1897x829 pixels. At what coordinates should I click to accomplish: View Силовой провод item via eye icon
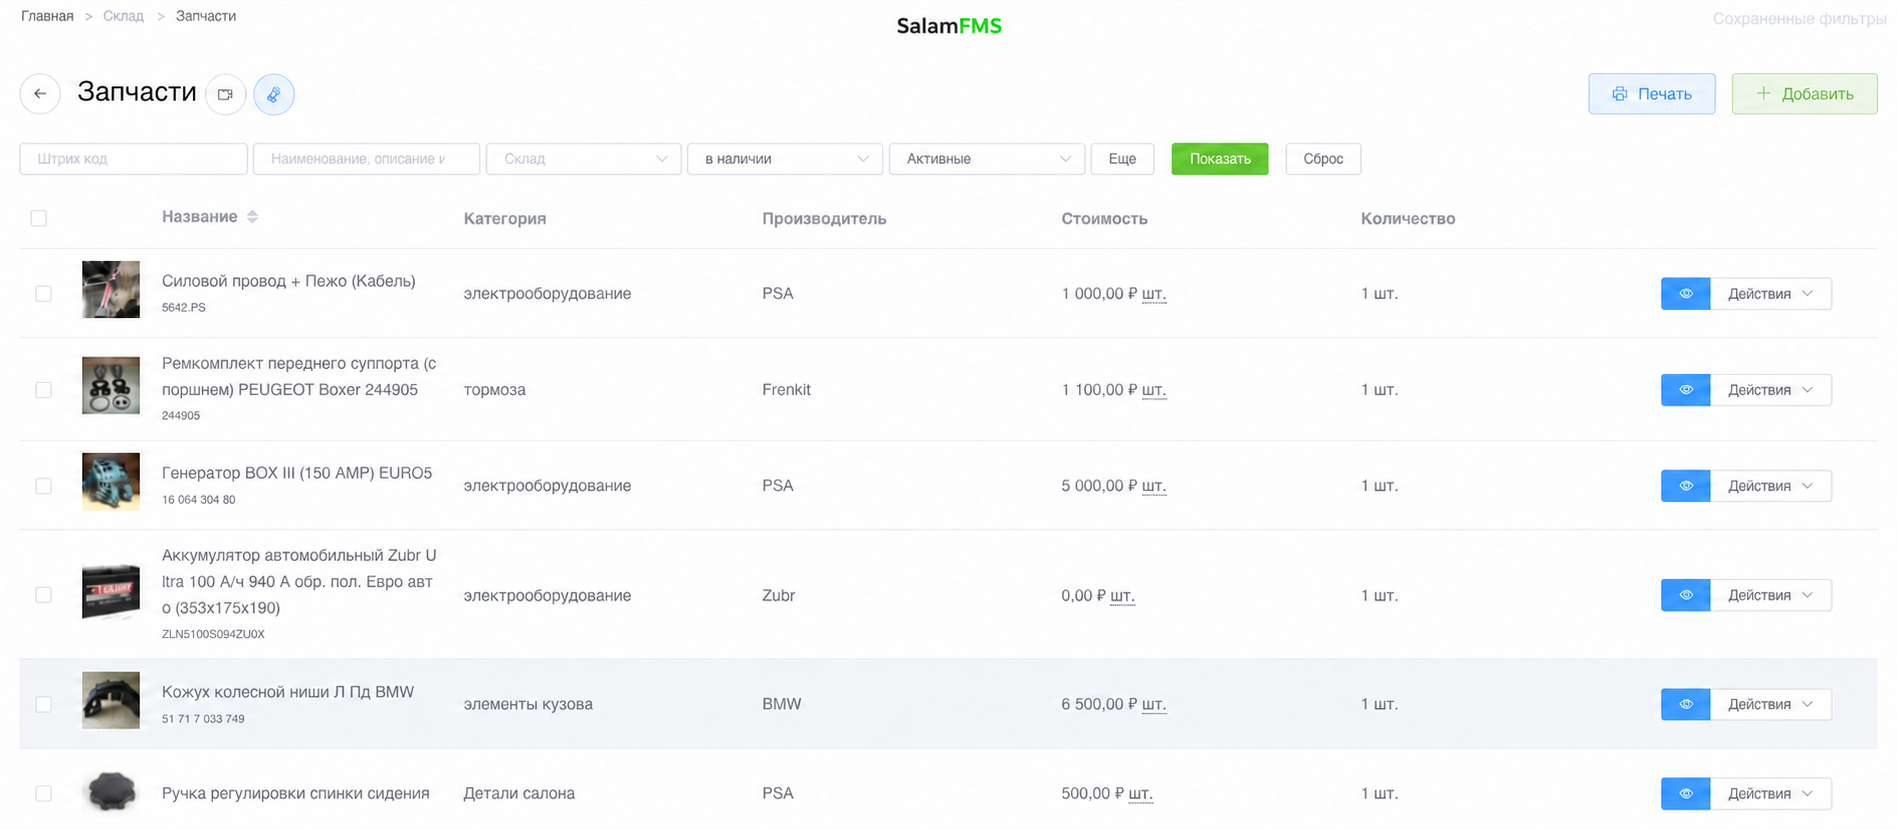point(1685,294)
